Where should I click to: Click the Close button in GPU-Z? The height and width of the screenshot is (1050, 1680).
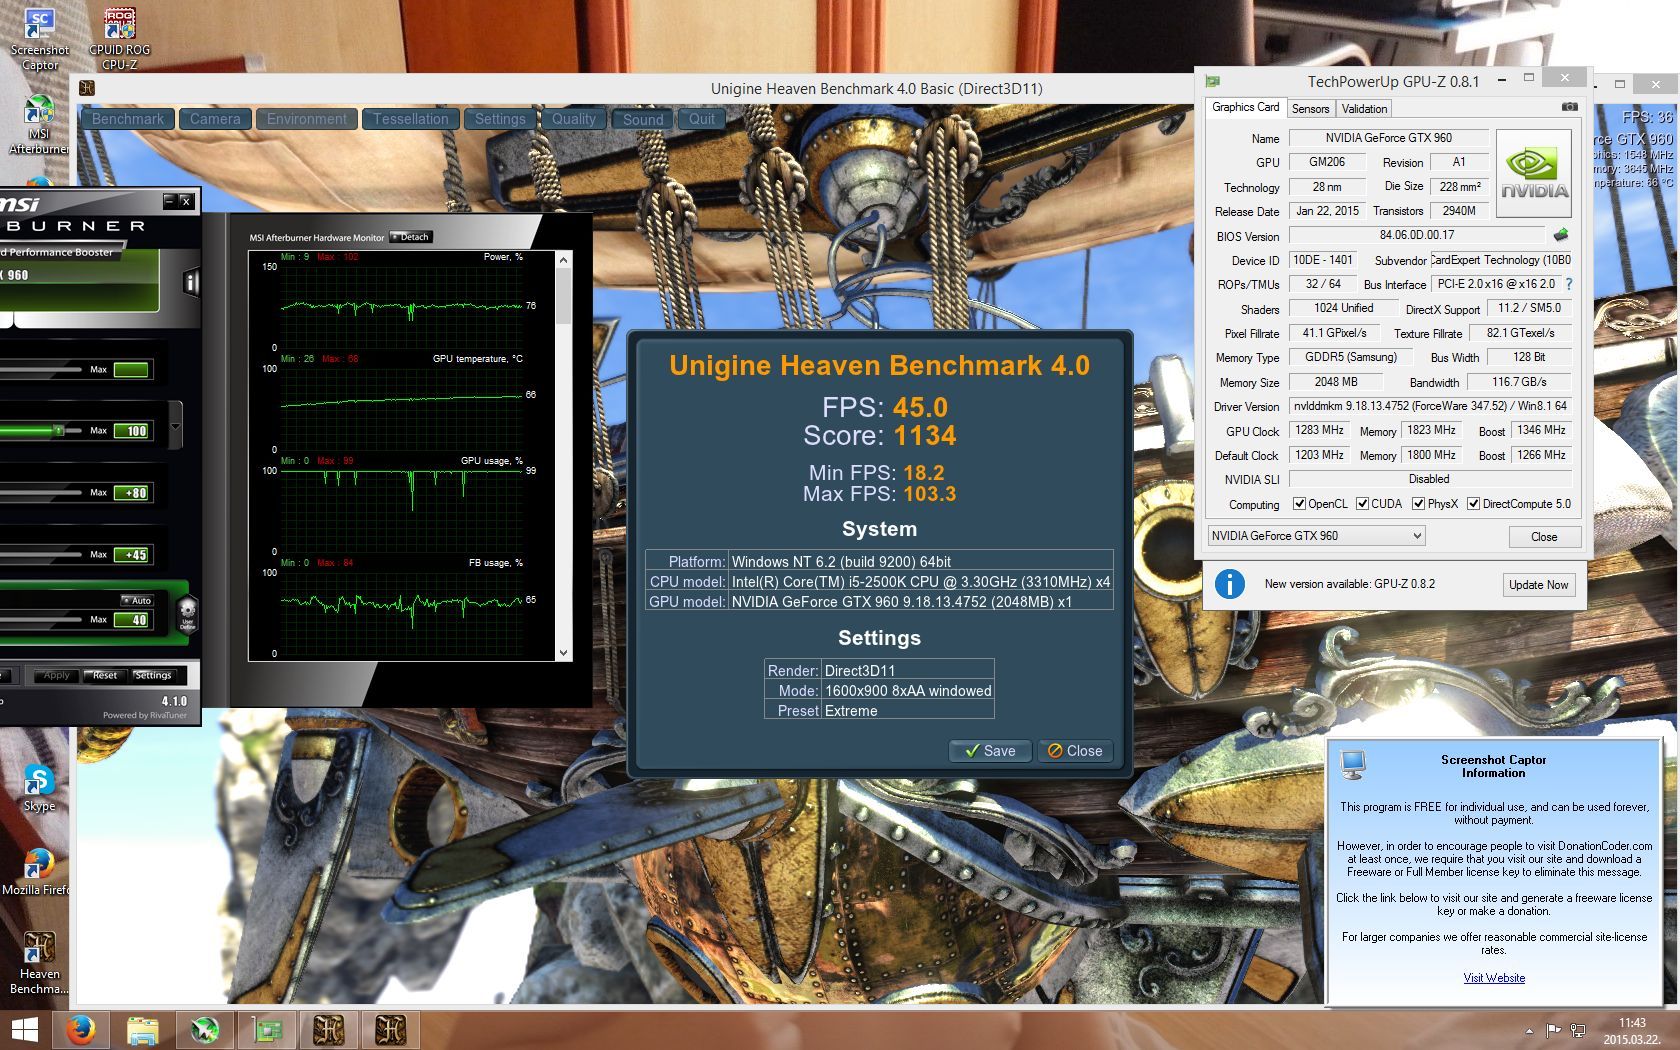pos(1544,537)
